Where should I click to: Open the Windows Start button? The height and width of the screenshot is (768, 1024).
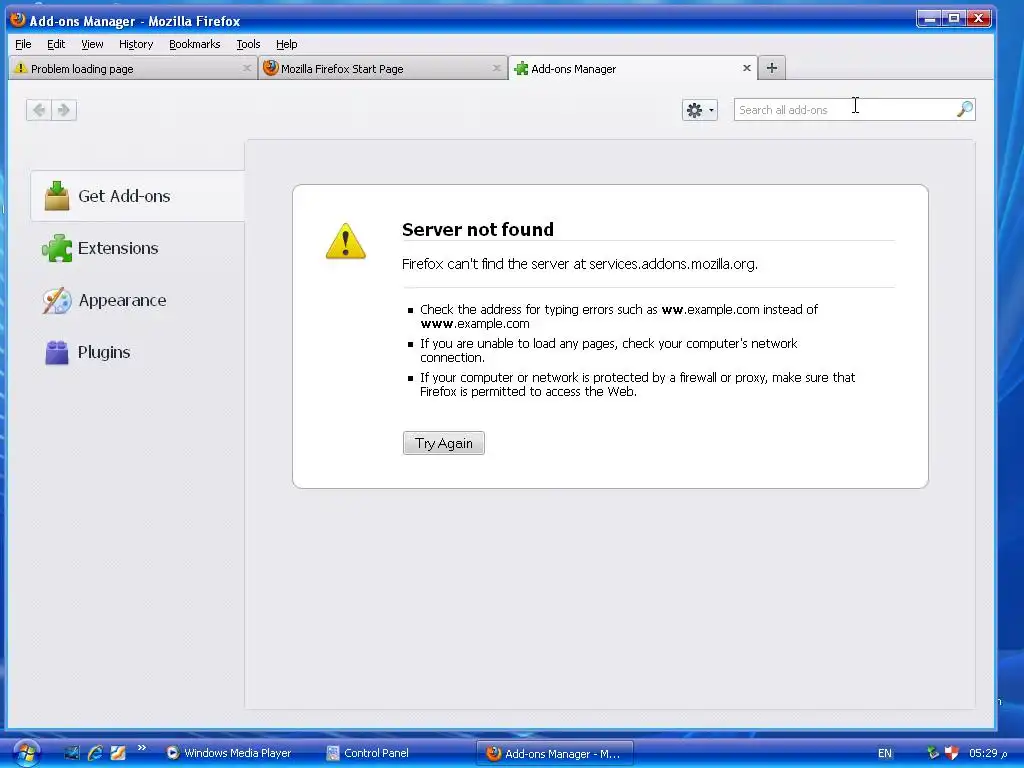coord(25,754)
